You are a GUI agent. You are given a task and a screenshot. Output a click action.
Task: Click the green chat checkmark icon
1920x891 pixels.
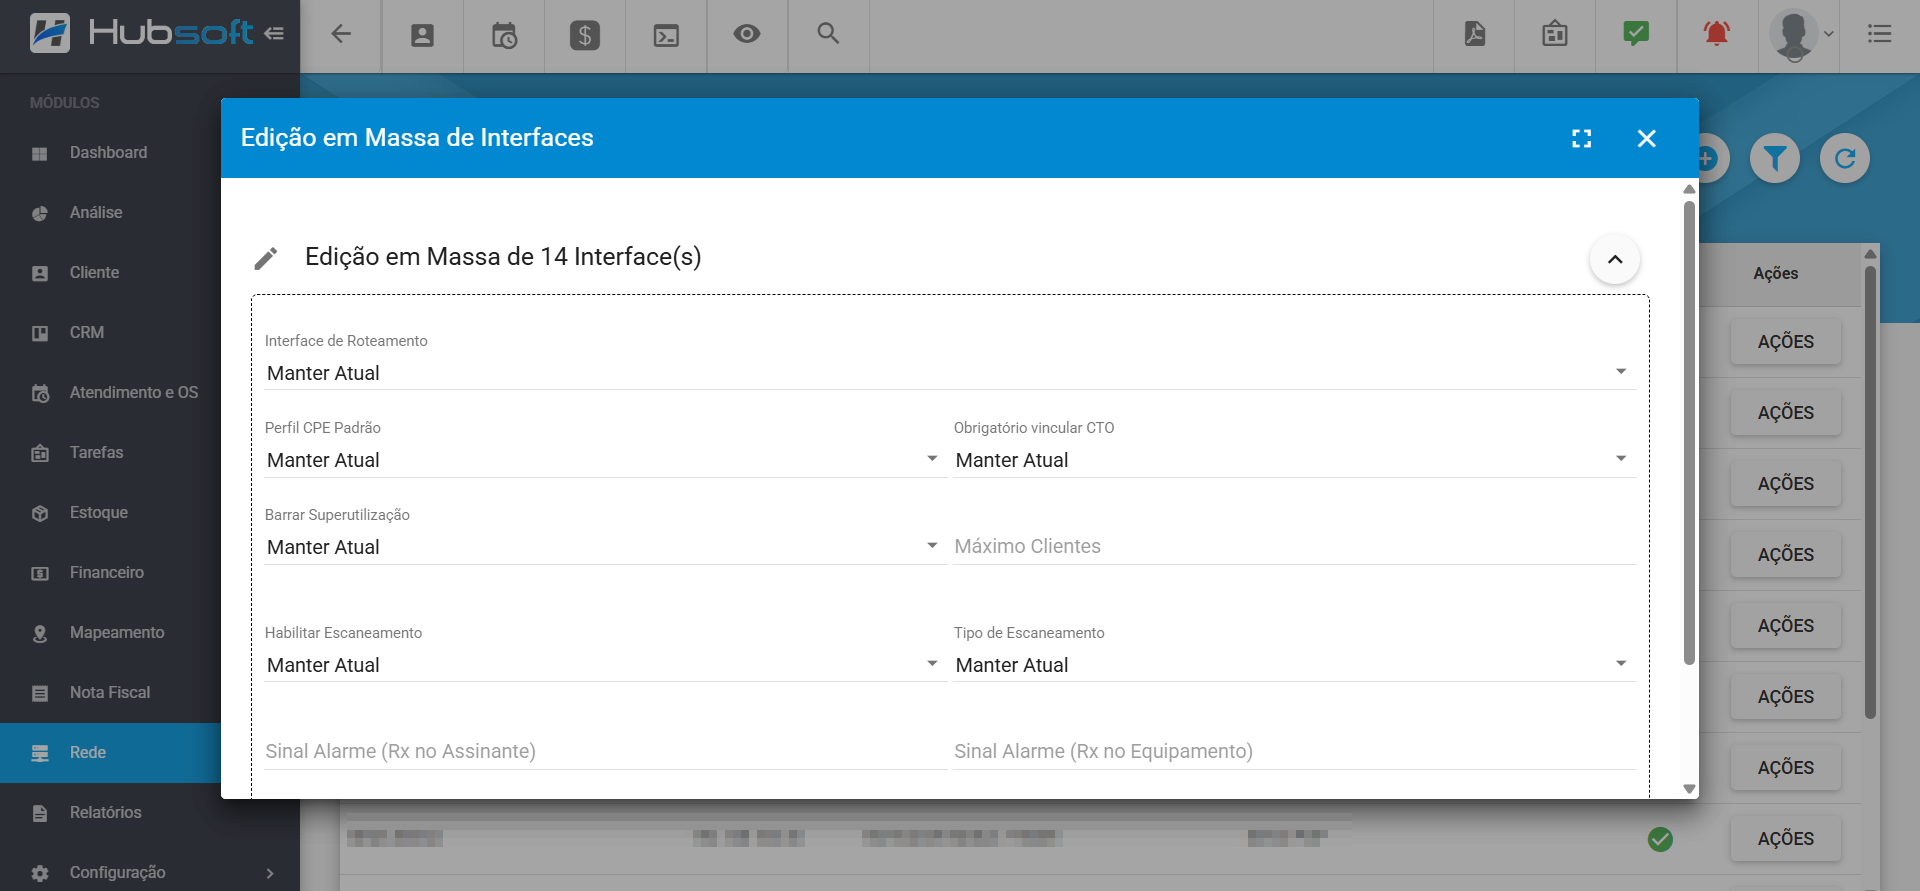[1635, 35]
